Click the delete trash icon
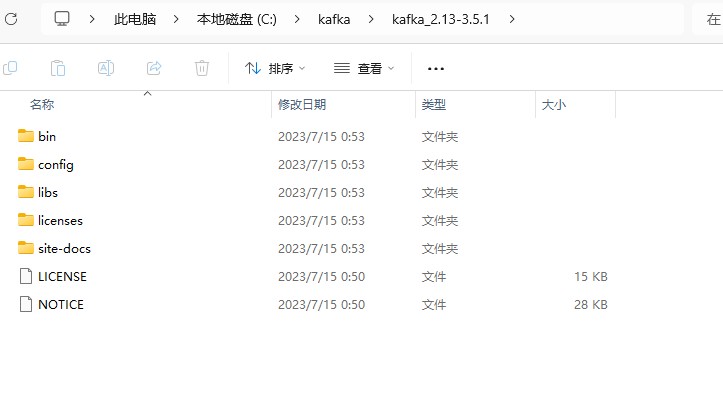723x408 pixels. pos(202,68)
